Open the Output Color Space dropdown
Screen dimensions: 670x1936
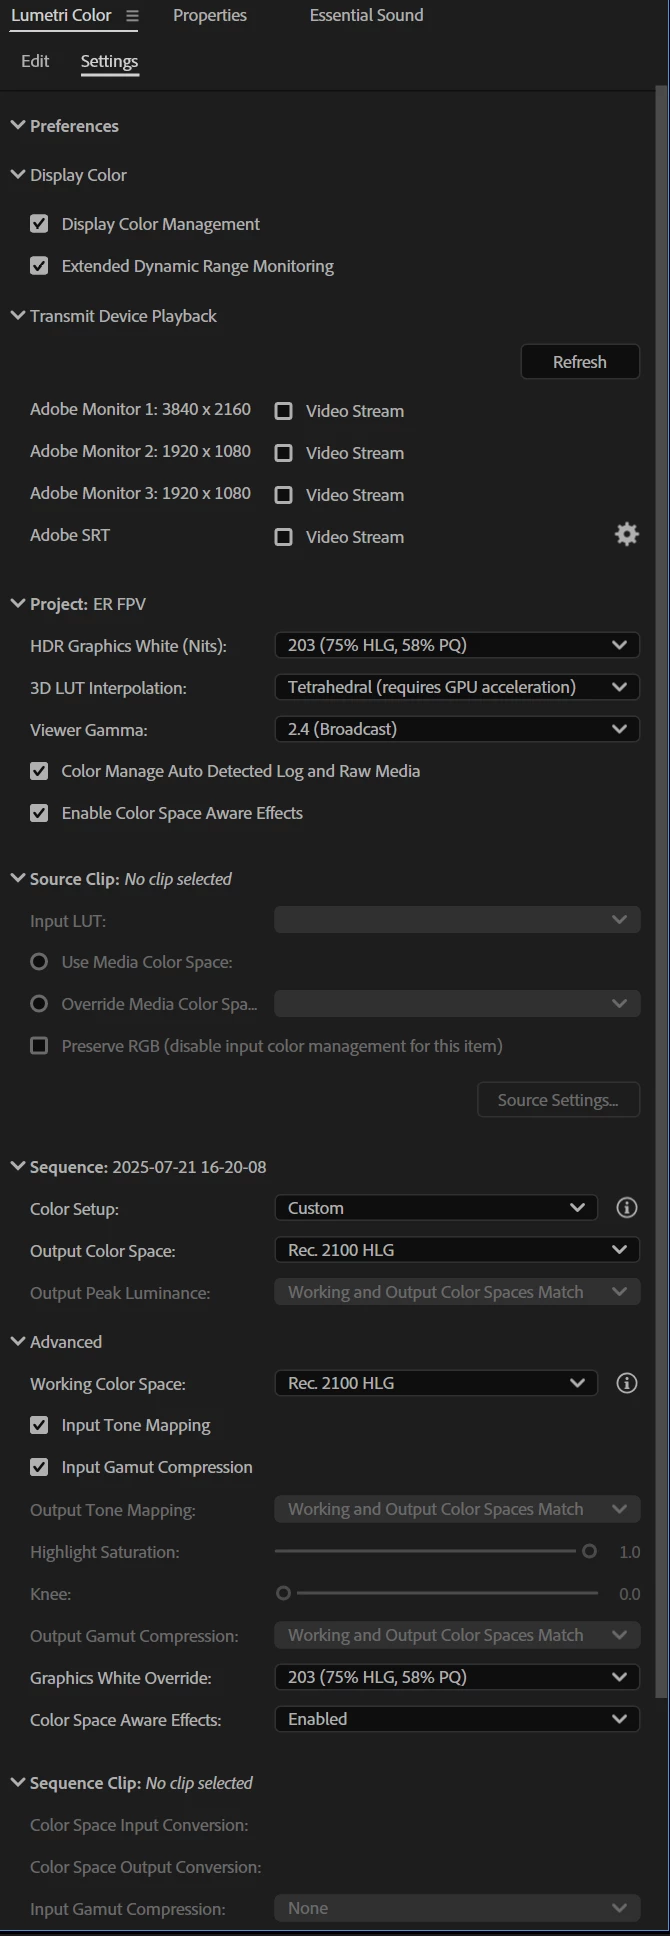[457, 1250]
